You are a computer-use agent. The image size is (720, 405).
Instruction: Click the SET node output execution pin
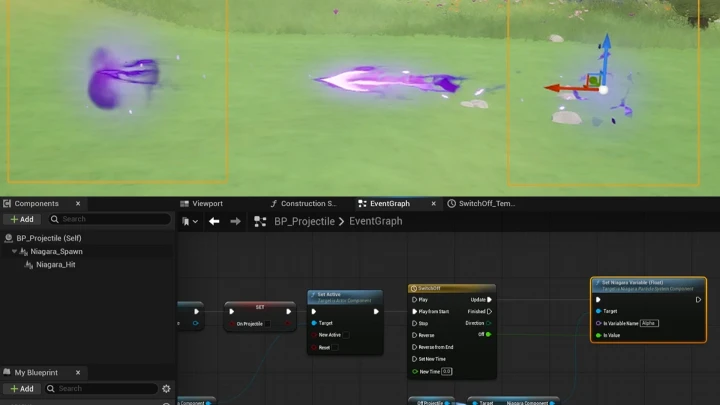click(288, 312)
